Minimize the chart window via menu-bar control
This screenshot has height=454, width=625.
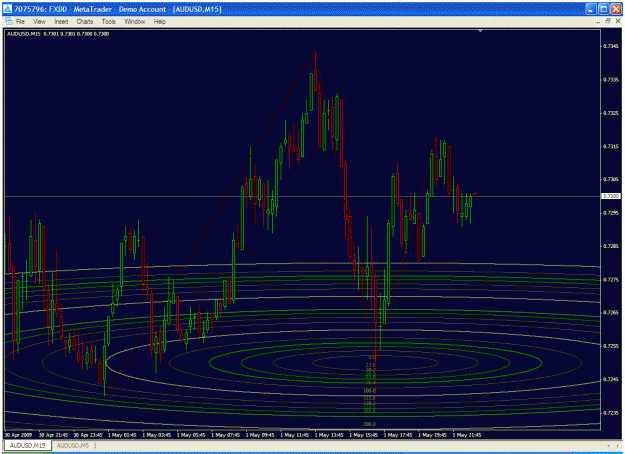[x=598, y=22]
